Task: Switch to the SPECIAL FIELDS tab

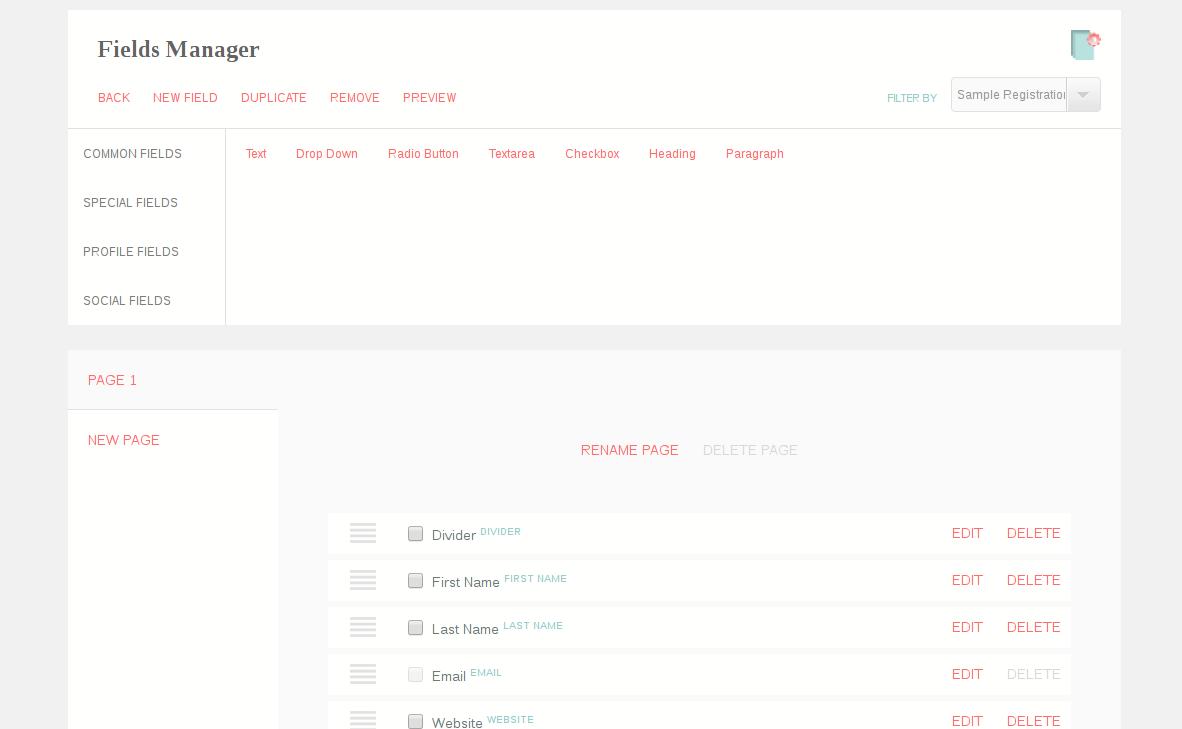Action: [130, 203]
